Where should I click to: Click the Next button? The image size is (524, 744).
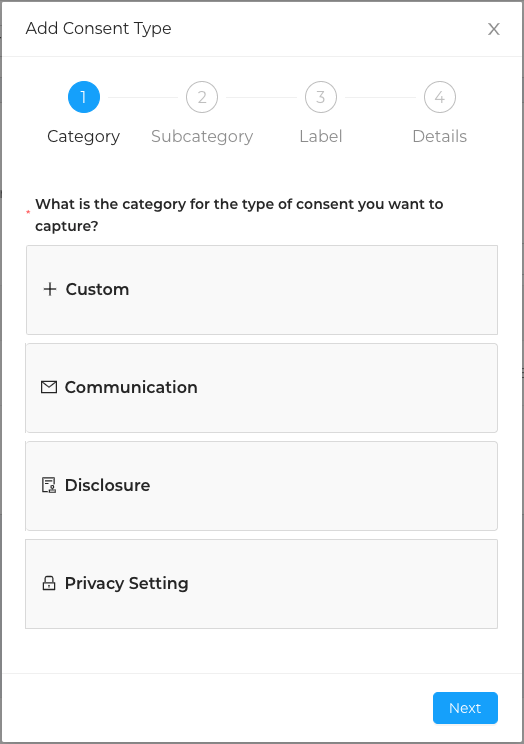point(465,708)
